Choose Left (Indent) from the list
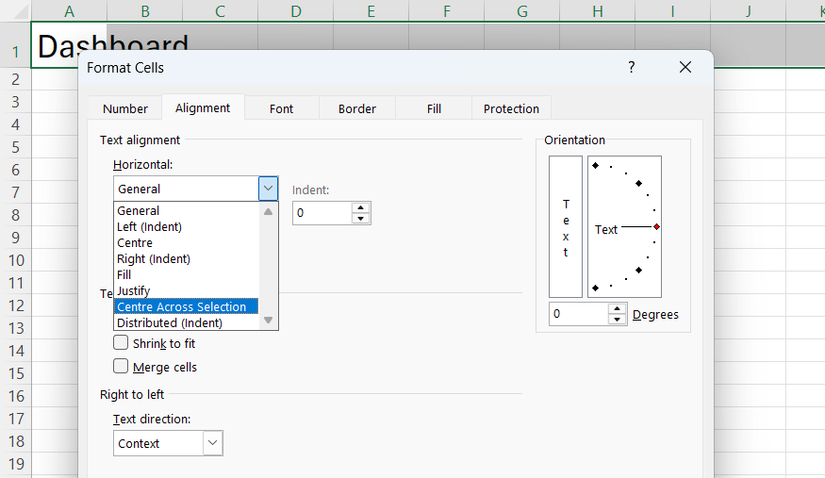825x478 pixels. tap(149, 227)
